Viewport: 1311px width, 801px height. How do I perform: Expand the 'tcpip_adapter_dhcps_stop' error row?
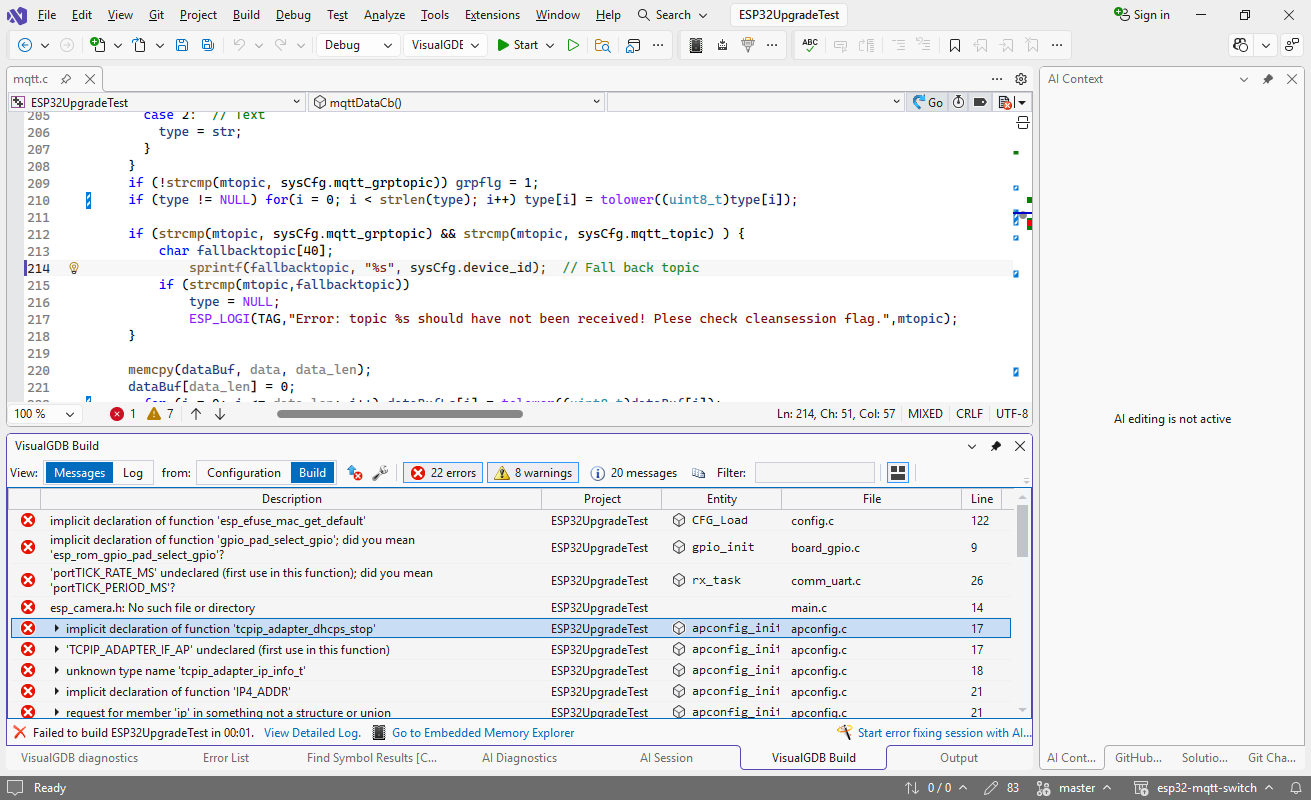57,629
